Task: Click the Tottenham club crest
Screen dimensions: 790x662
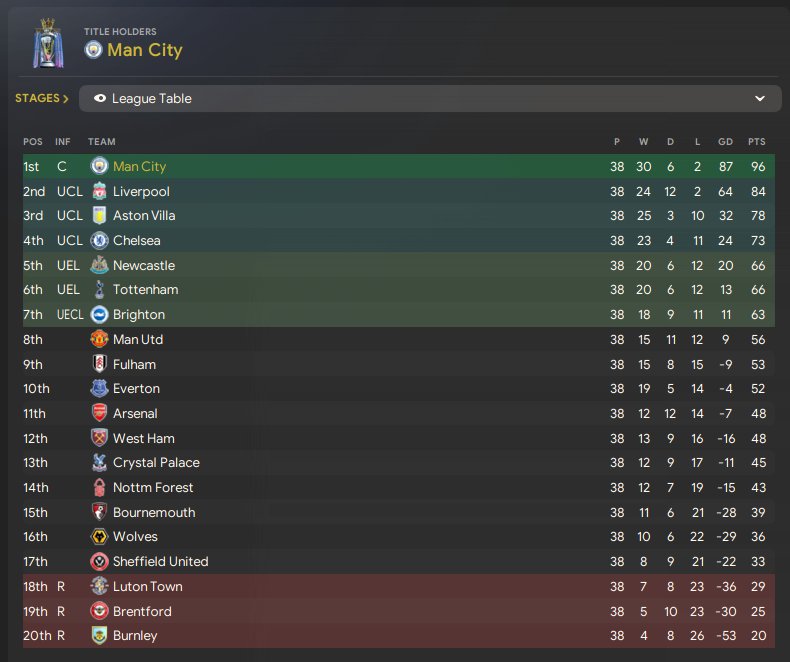Action: (x=99, y=290)
